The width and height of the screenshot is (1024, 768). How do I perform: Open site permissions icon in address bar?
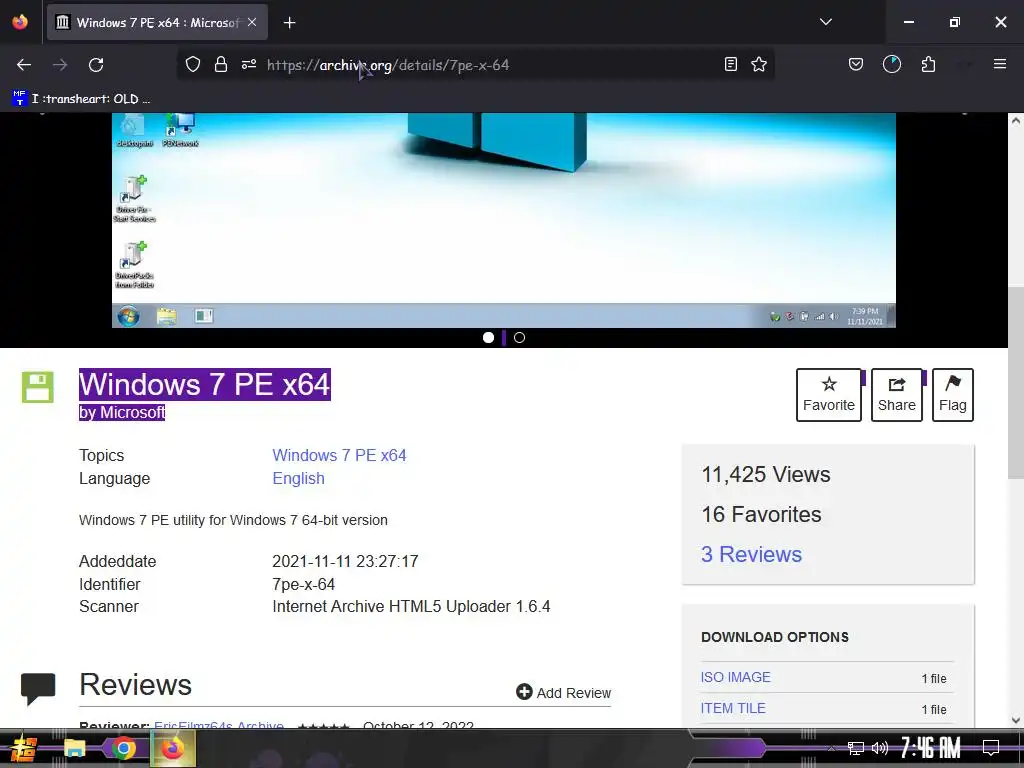click(x=249, y=65)
